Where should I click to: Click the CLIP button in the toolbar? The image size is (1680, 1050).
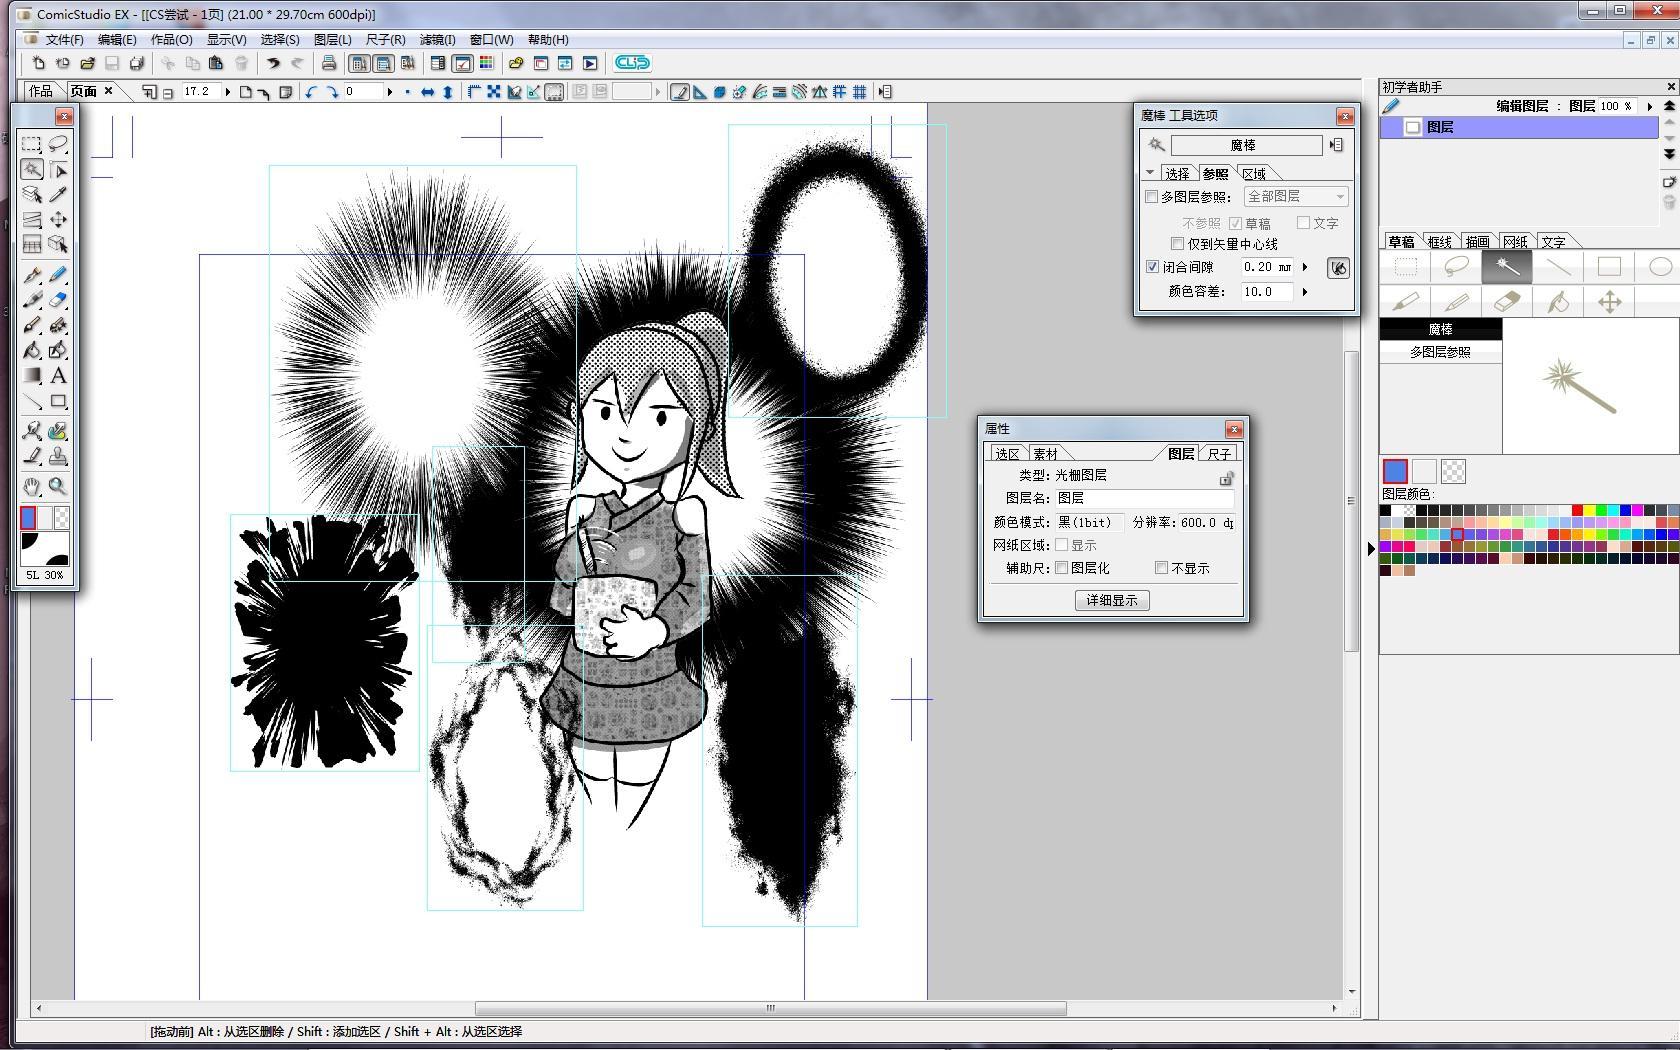632,63
